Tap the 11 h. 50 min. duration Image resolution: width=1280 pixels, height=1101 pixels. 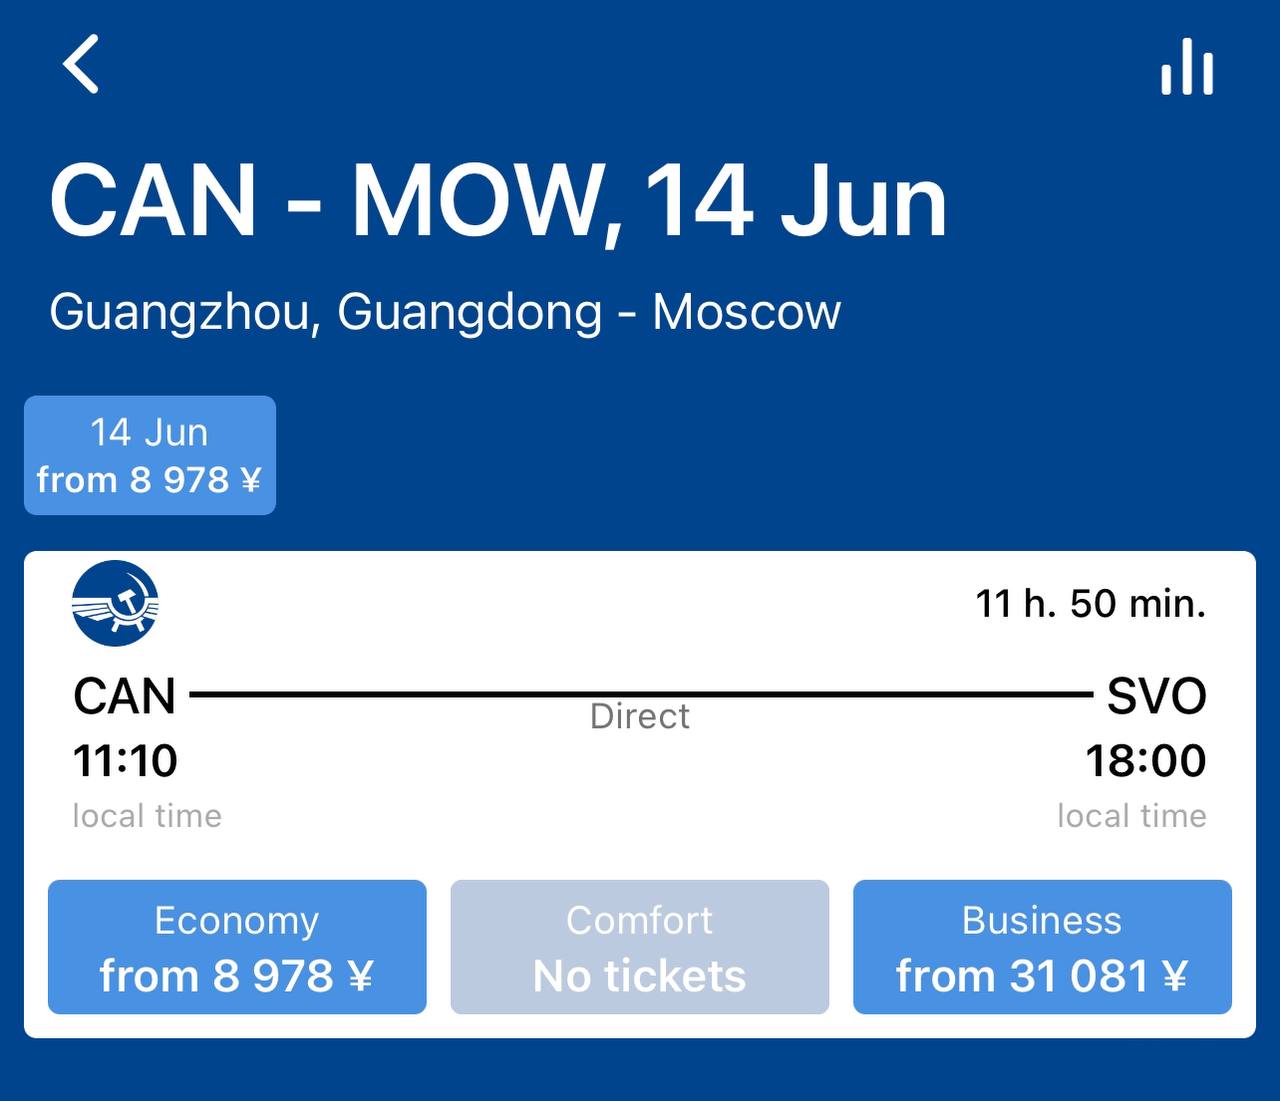1091,603
